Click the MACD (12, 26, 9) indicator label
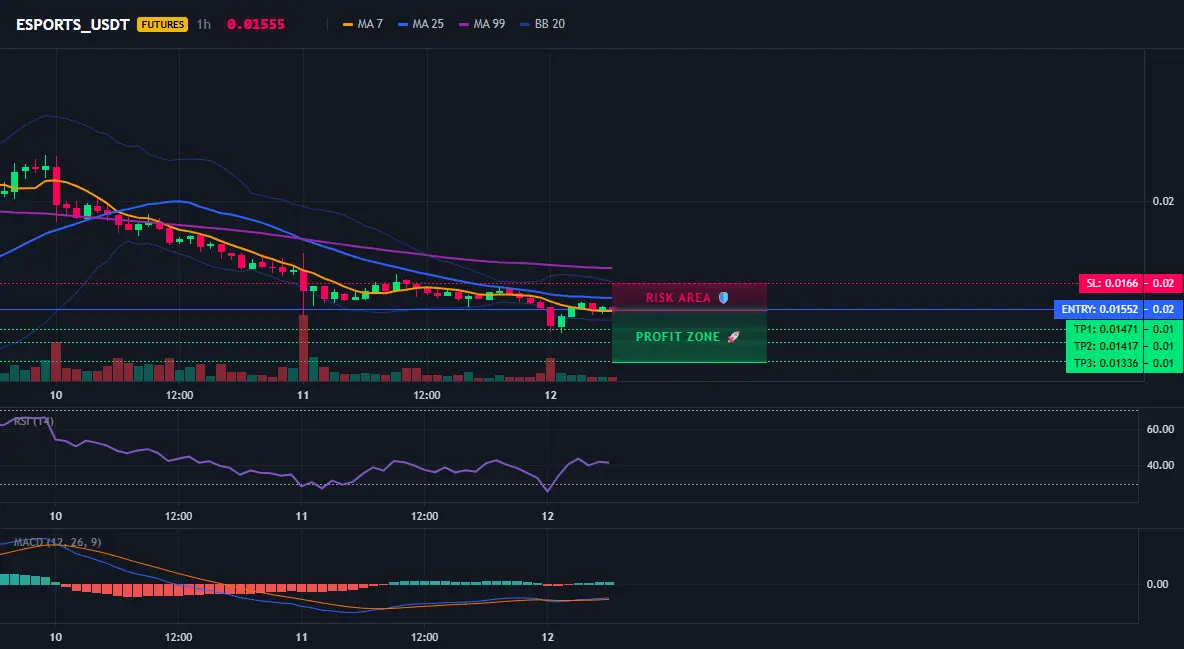1184x649 pixels. [x=57, y=542]
